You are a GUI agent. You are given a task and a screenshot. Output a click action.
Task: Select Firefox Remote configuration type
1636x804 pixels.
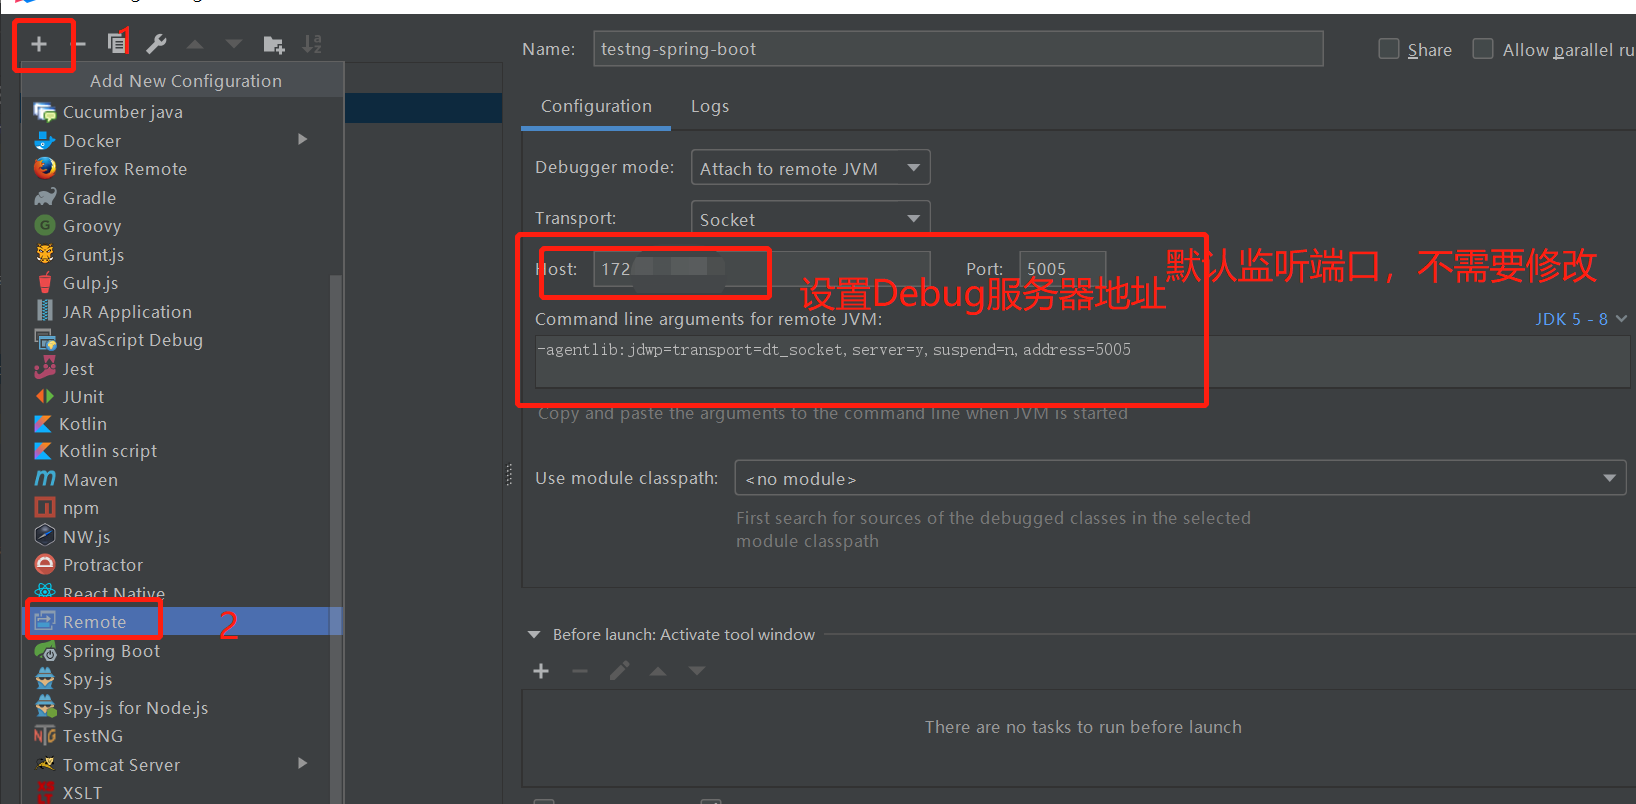coord(183,169)
